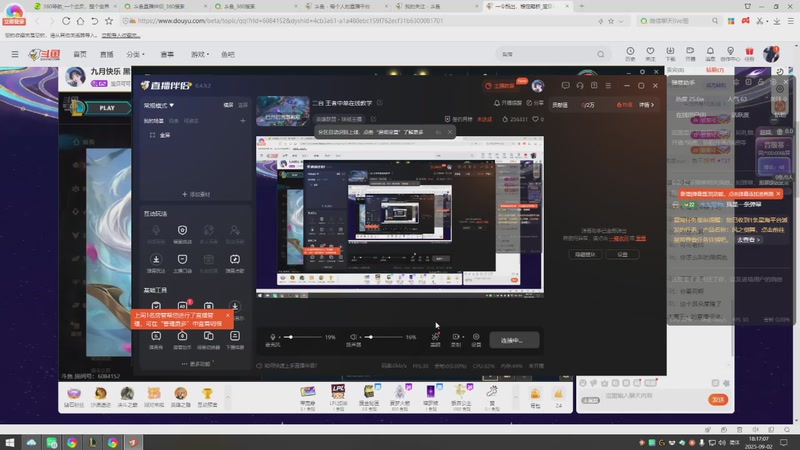Expand 详情 arrow in contribution panel
This screenshot has height=450, width=800.
[x=646, y=105]
